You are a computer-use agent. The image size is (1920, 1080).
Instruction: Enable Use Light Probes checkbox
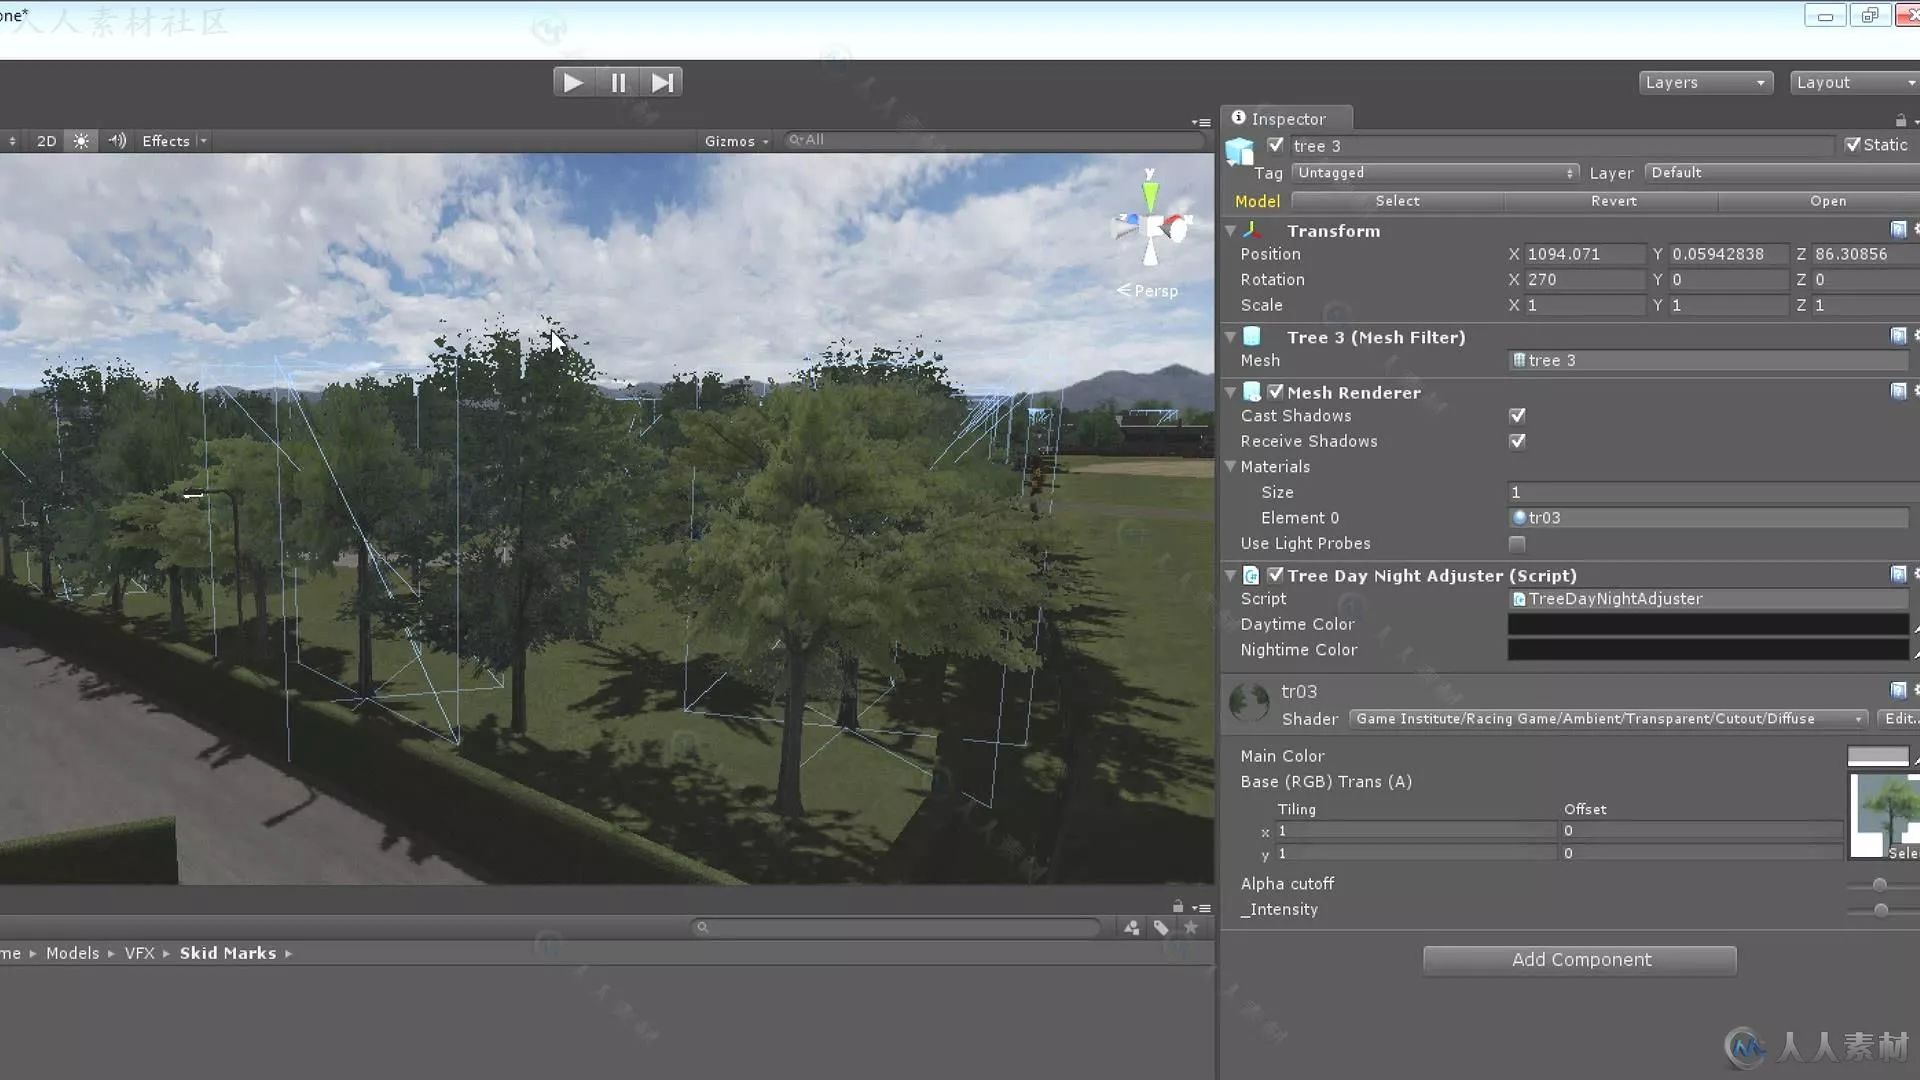pos(1517,544)
